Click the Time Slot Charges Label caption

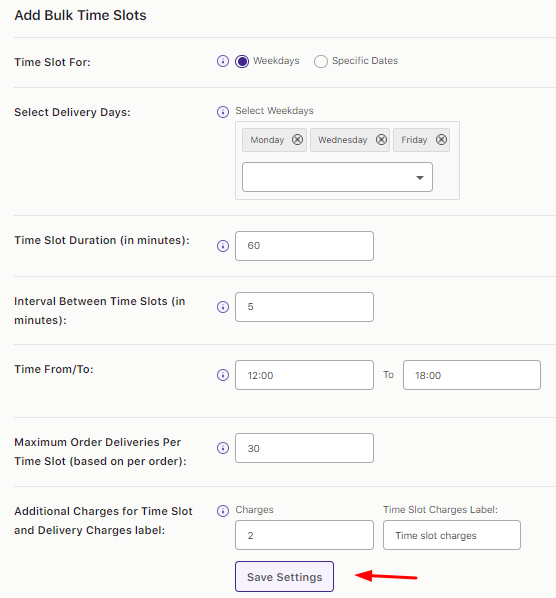tap(440, 510)
